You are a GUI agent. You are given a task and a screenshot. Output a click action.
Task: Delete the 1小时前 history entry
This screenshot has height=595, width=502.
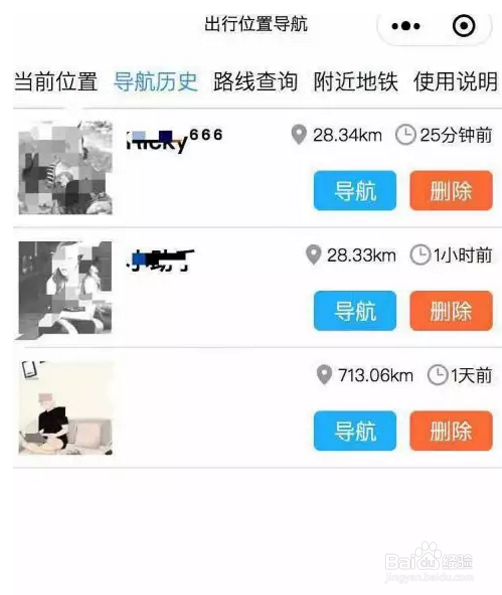451,311
